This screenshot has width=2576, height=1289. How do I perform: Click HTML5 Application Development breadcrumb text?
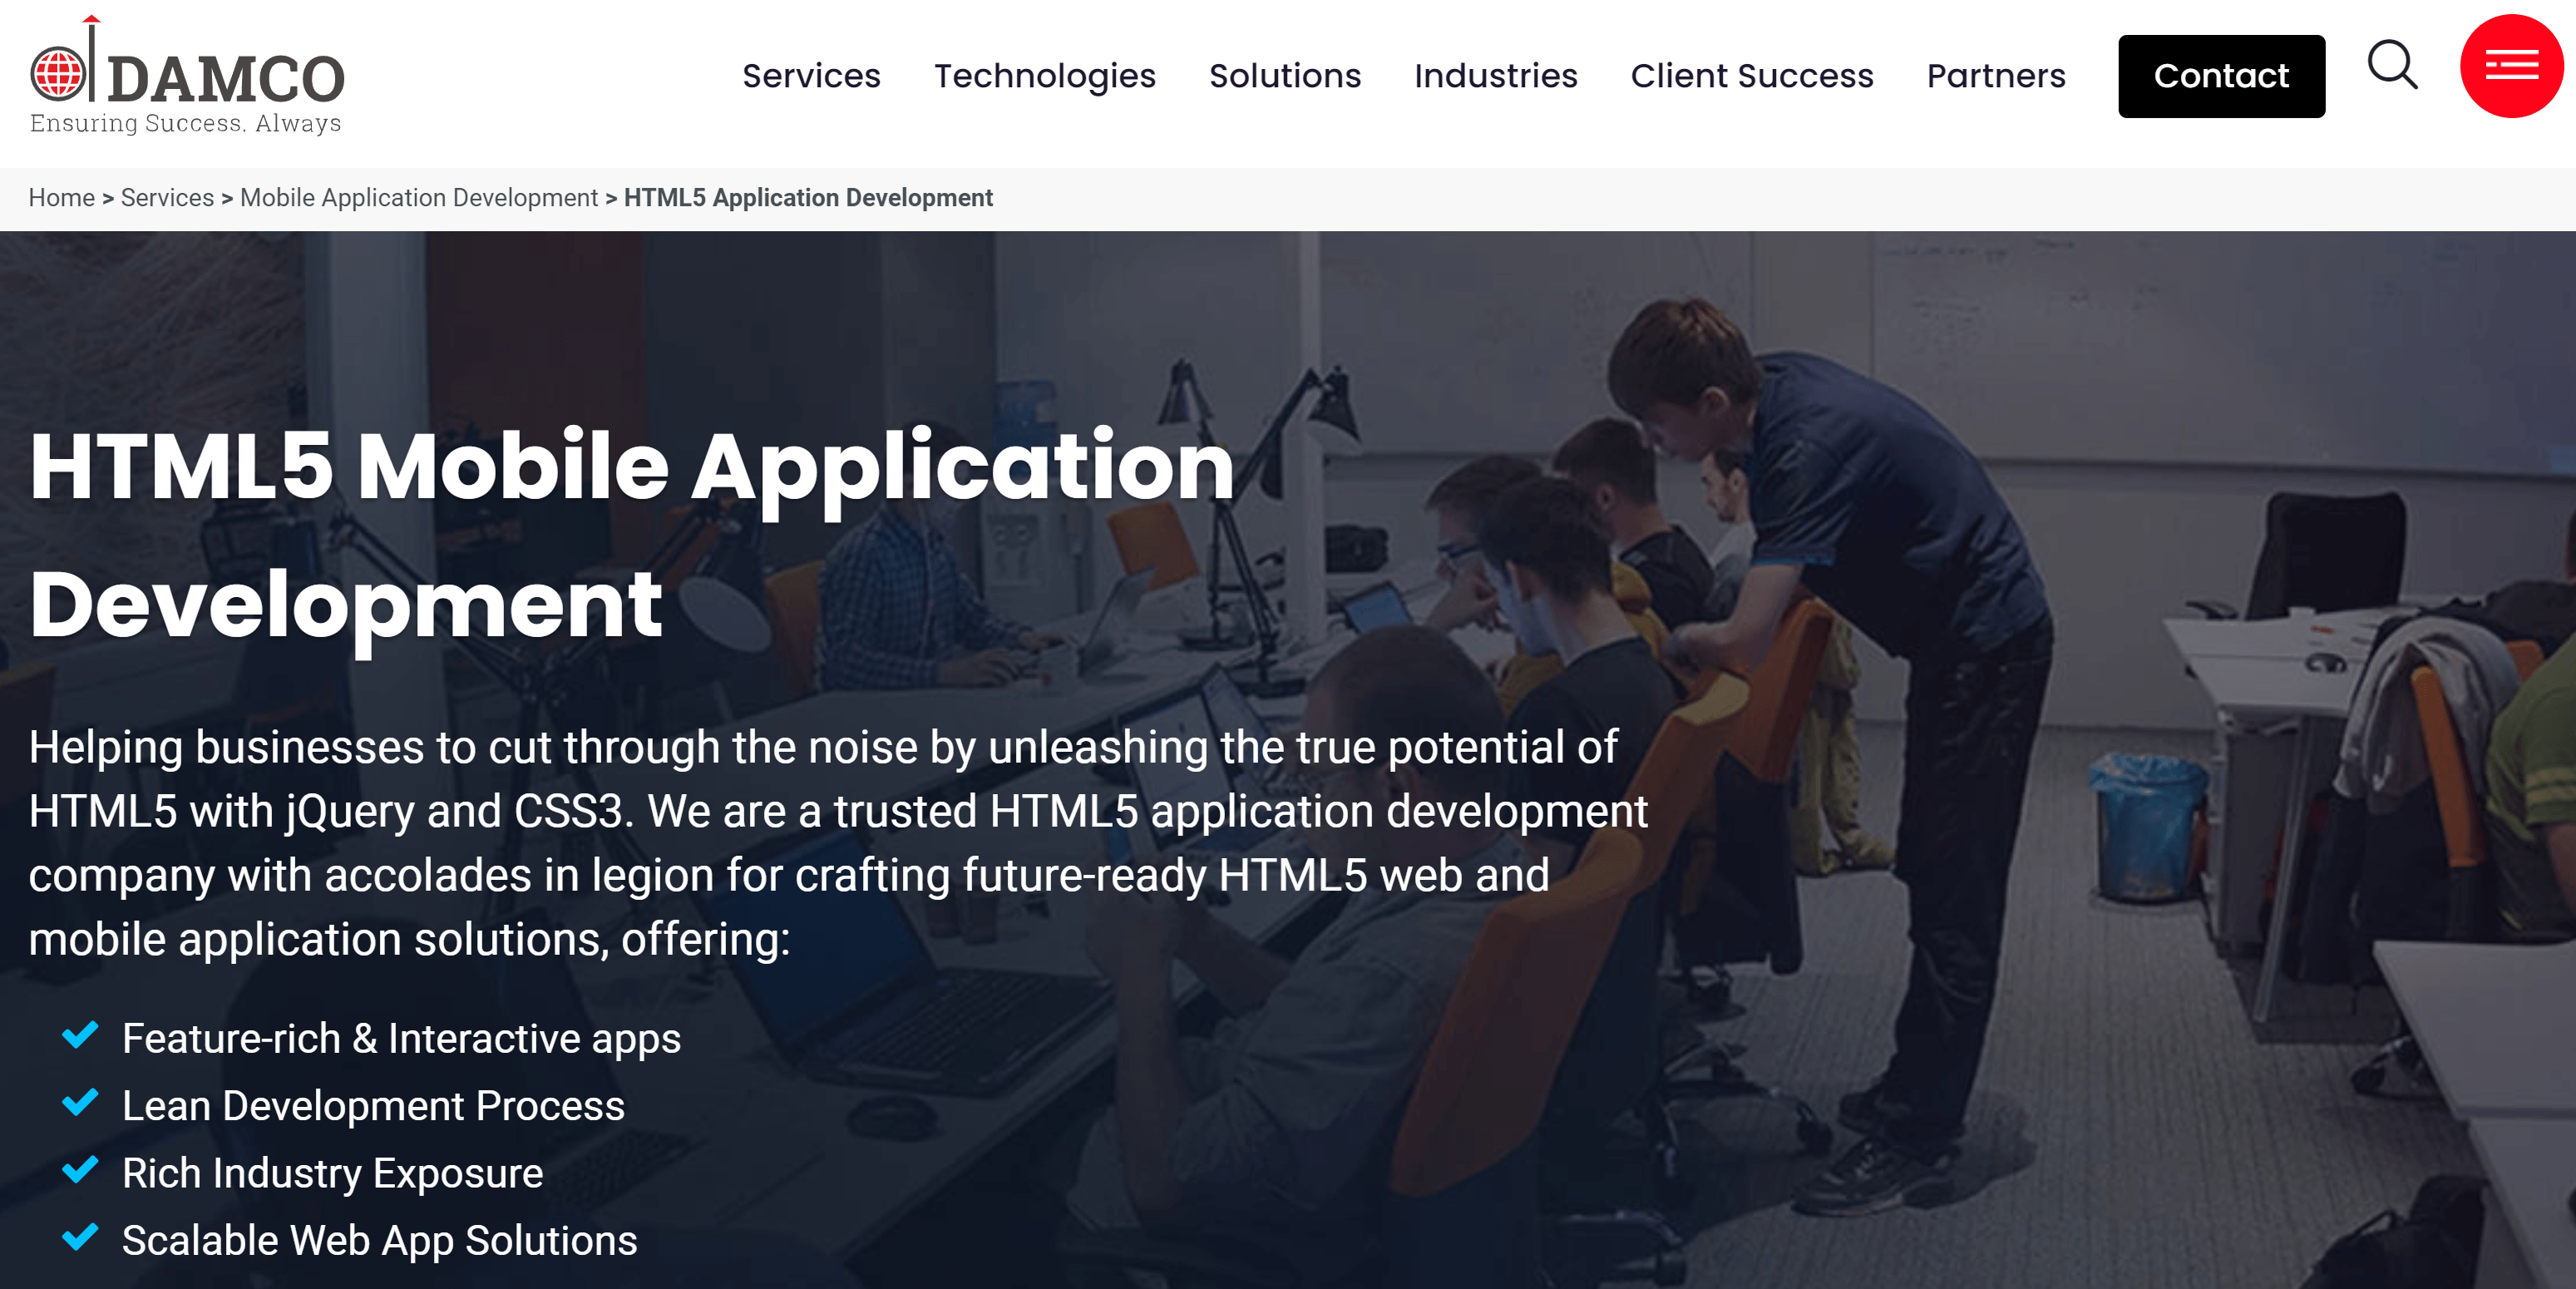807,198
